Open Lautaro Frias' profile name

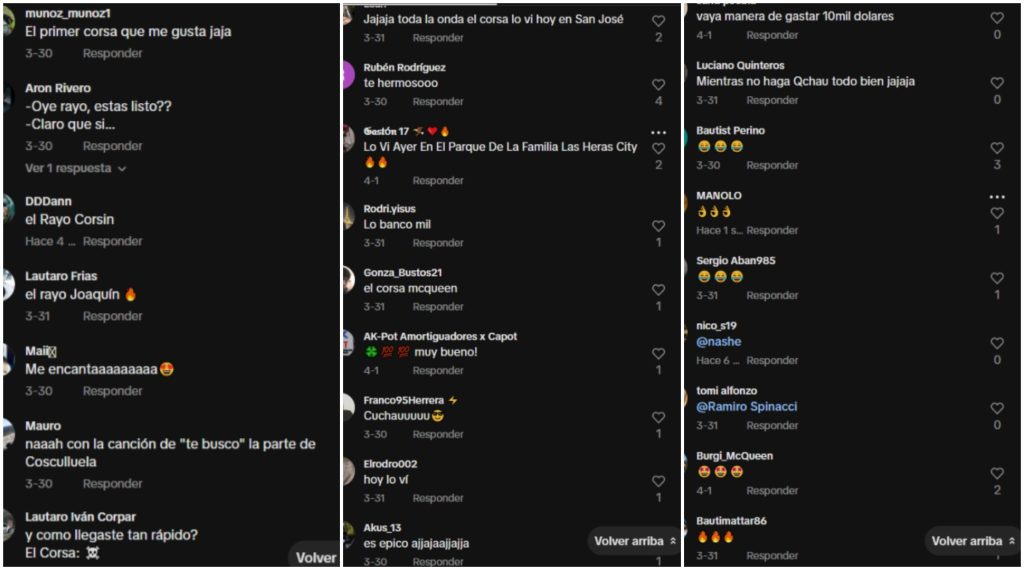click(x=61, y=276)
